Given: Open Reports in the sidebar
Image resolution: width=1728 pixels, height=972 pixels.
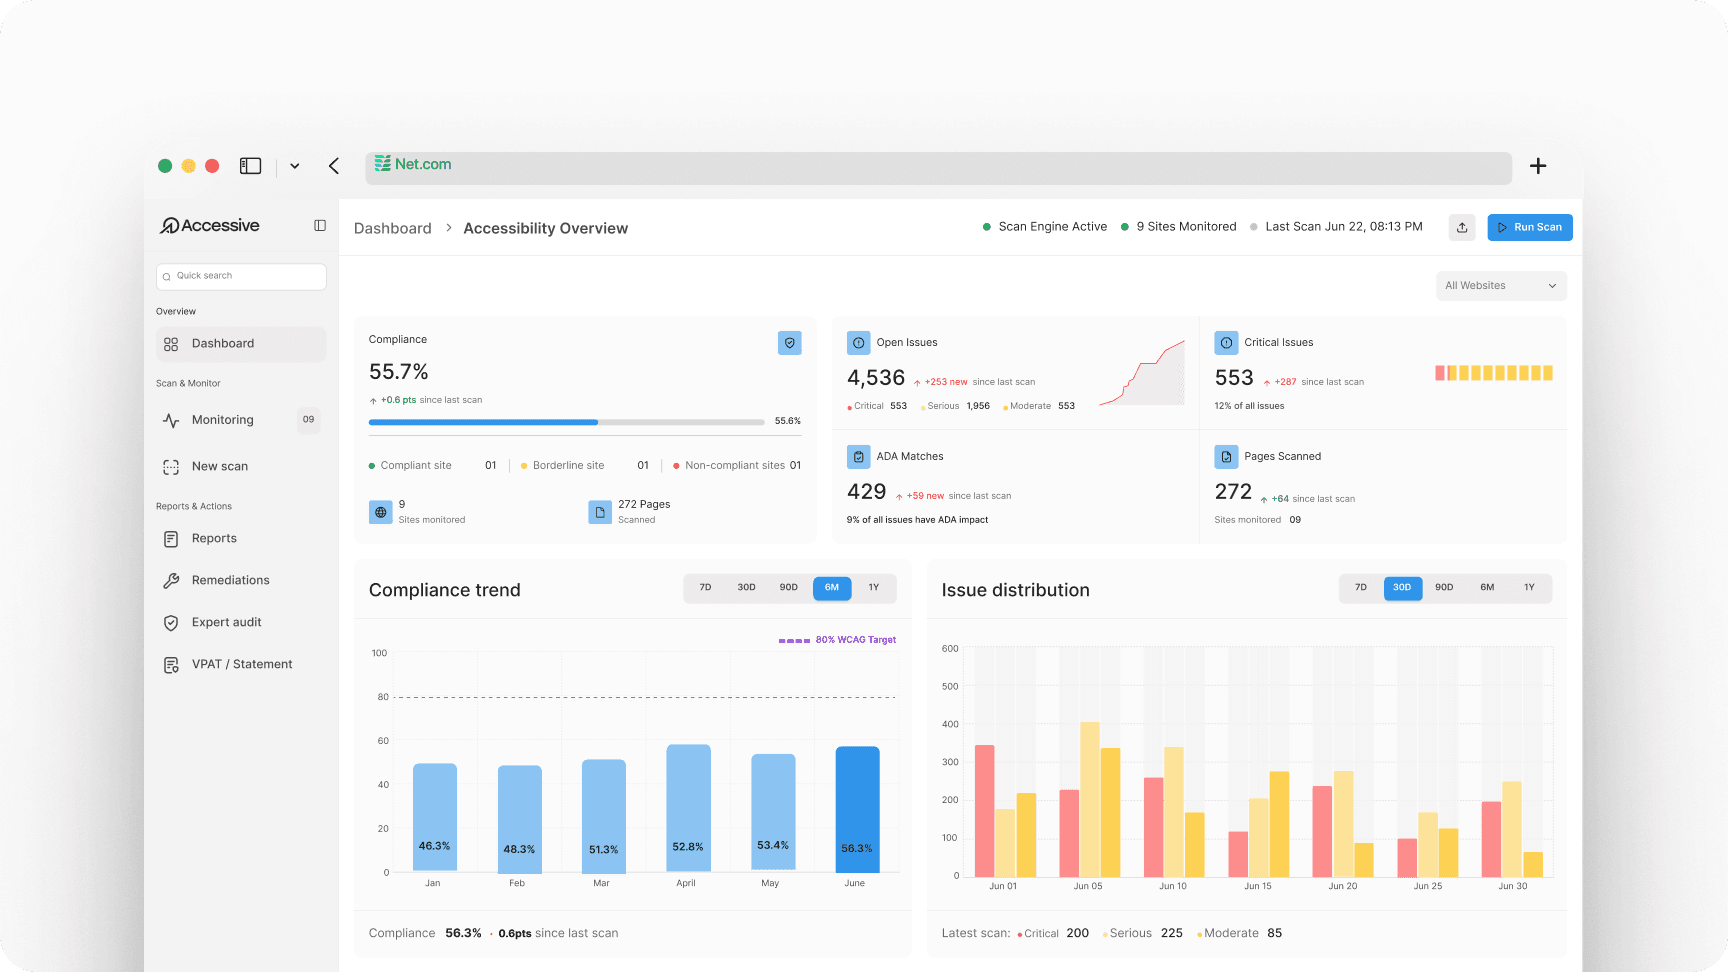Looking at the screenshot, I should pyautogui.click(x=241, y=539).
